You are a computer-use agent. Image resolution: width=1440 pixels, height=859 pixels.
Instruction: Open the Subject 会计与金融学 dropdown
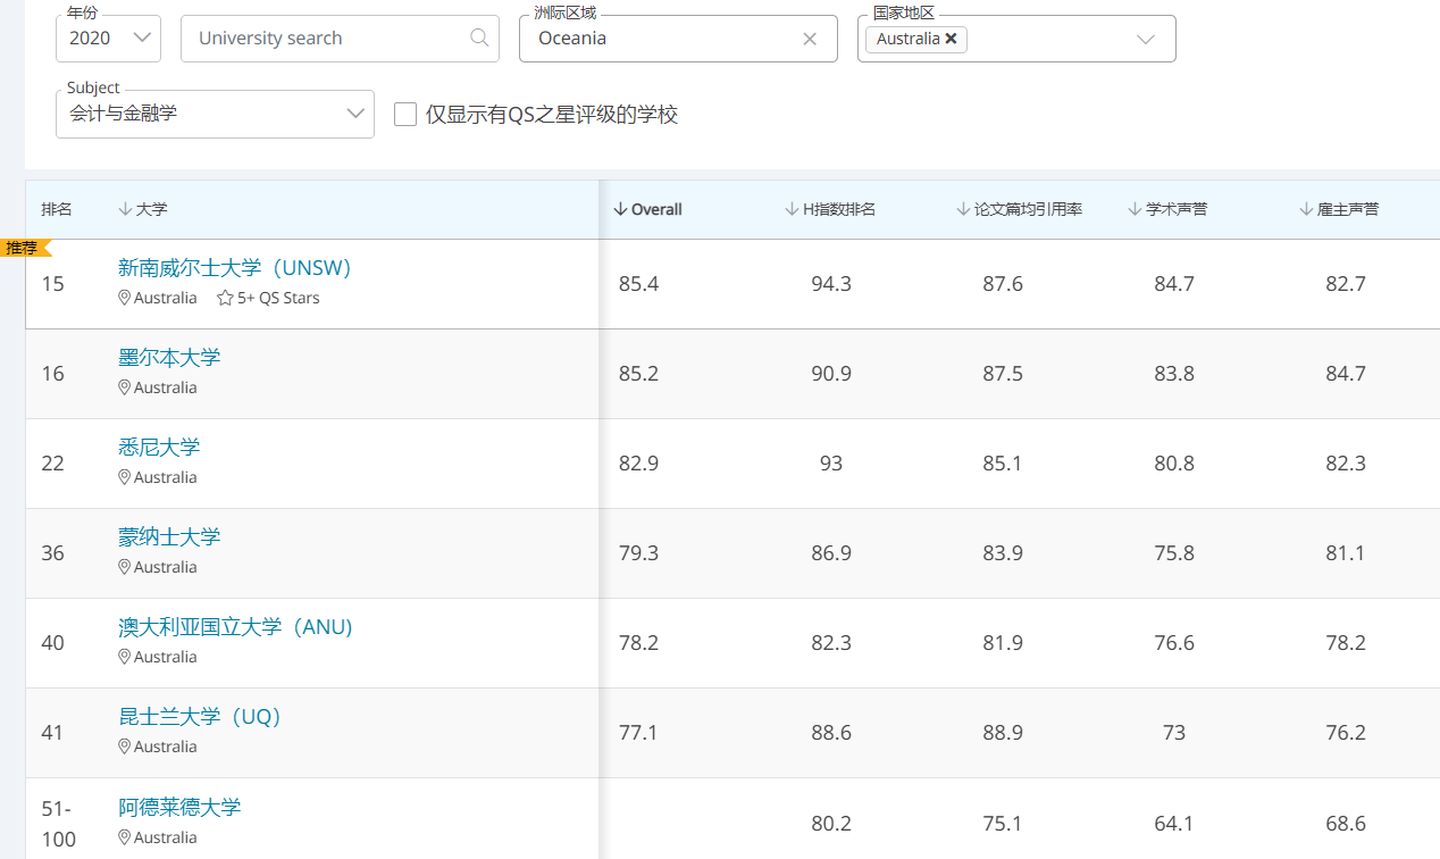[215, 114]
